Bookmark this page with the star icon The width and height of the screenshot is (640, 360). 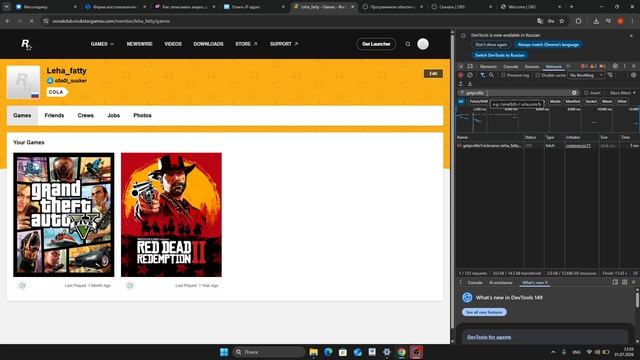[562, 21]
